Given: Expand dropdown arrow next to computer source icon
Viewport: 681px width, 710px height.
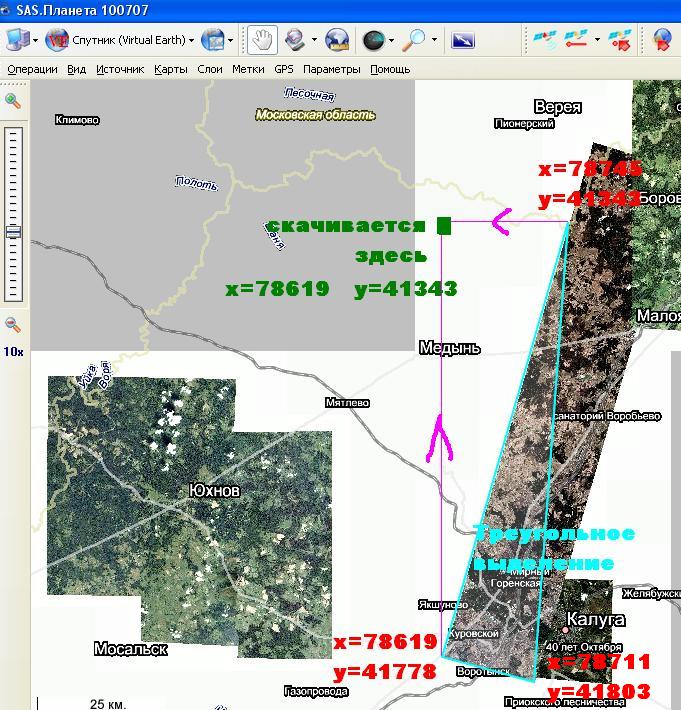Looking at the screenshot, I should tap(36, 41).
